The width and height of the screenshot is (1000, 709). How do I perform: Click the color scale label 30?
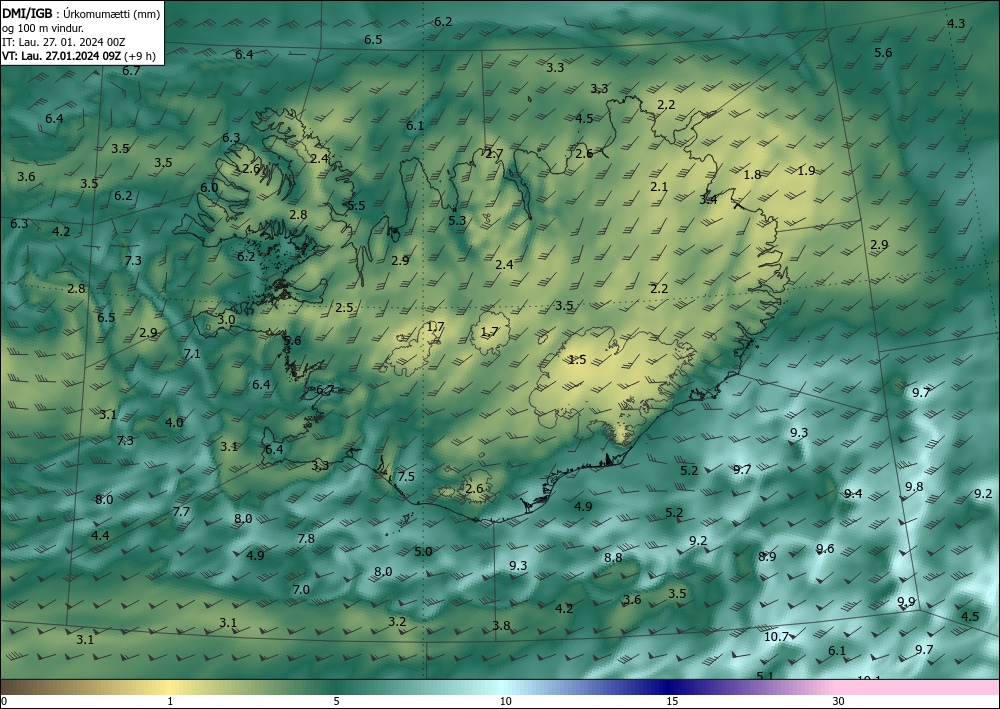(838, 702)
